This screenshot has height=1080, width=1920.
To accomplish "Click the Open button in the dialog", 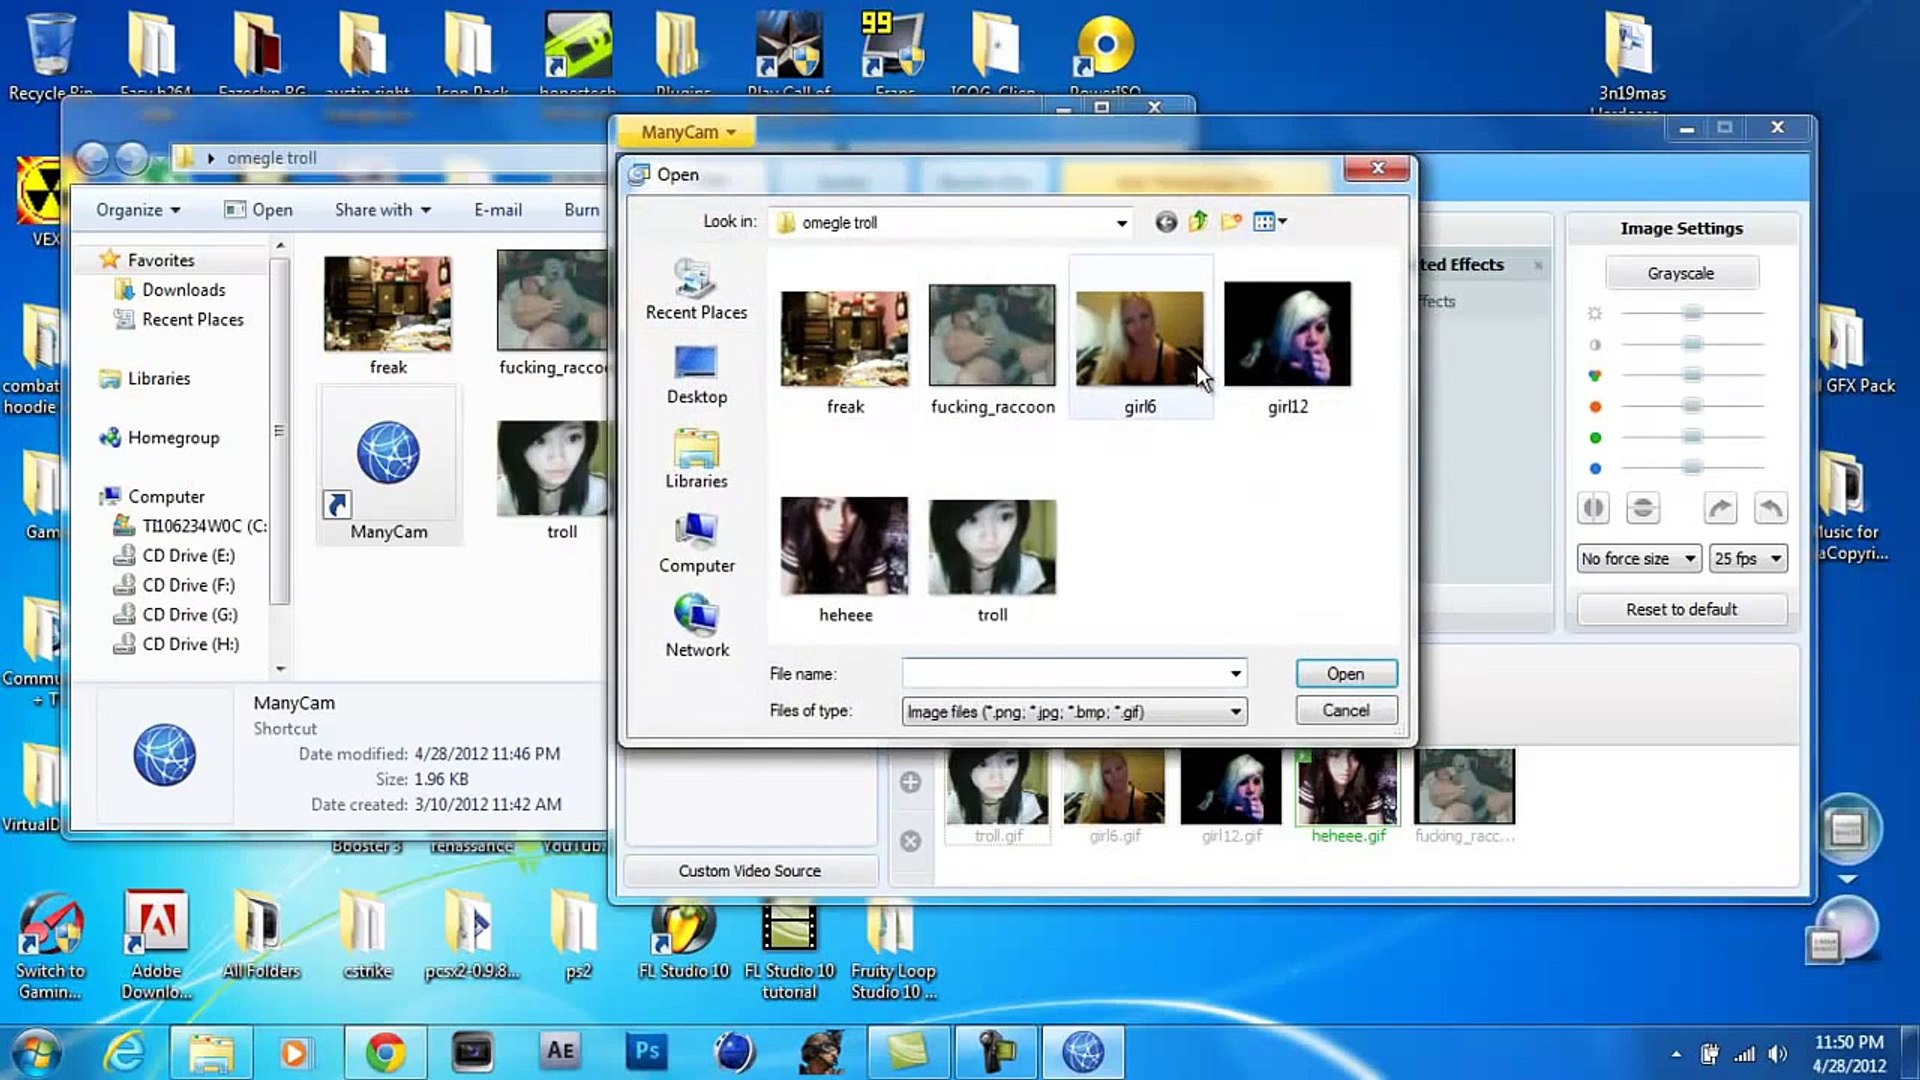I will [1346, 674].
